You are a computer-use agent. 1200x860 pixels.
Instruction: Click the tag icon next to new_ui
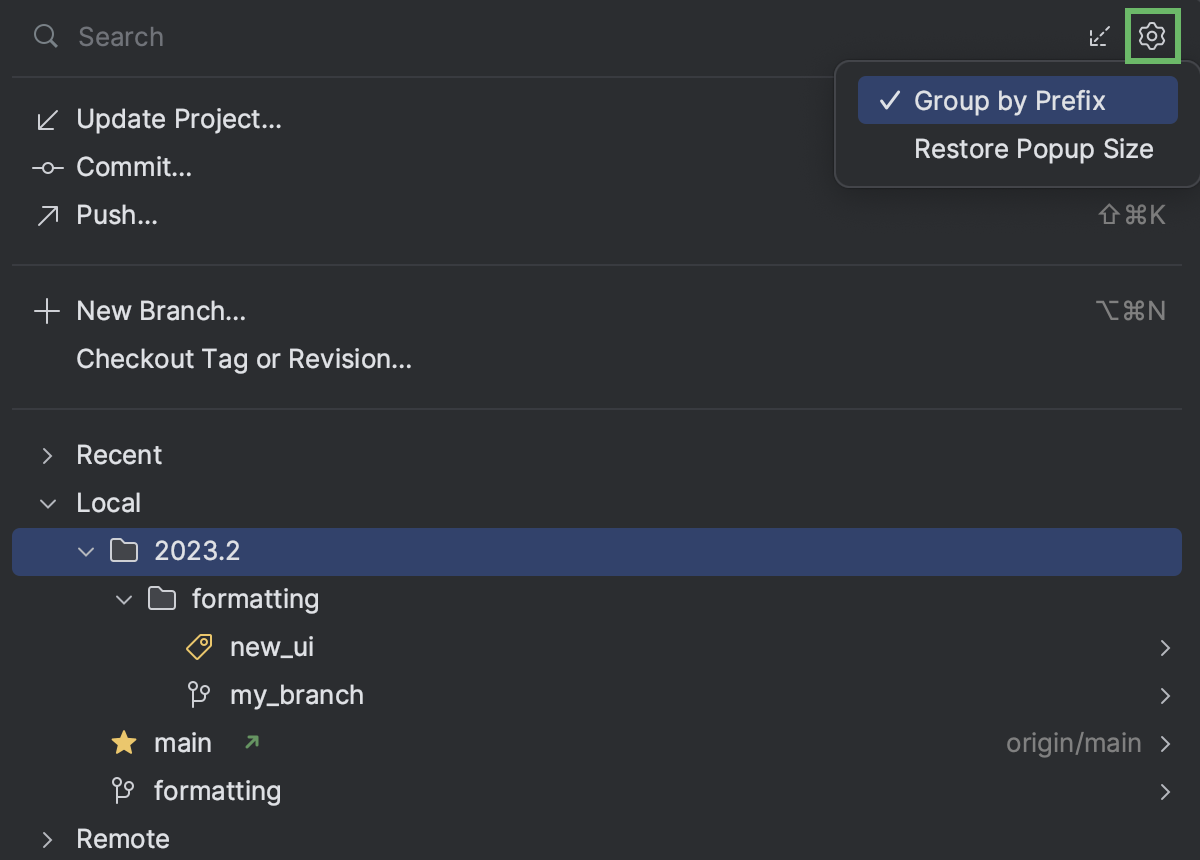point(199,647)
